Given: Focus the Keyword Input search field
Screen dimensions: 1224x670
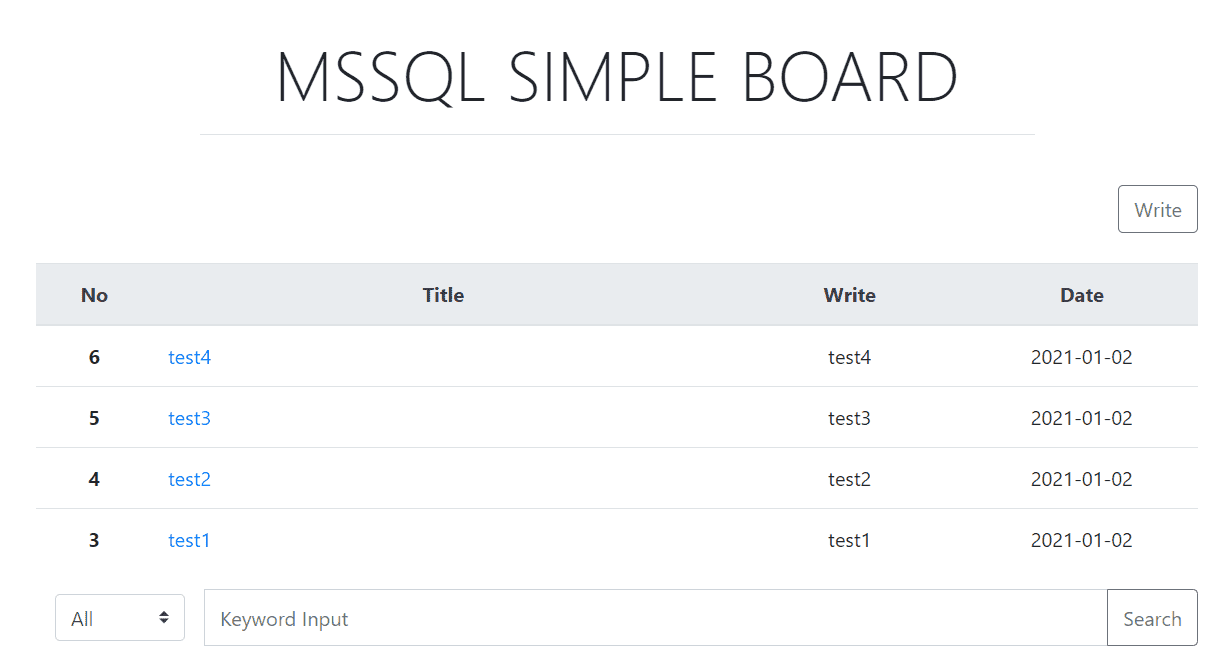Looking at the screenshot, I should (x=656, y=618).
